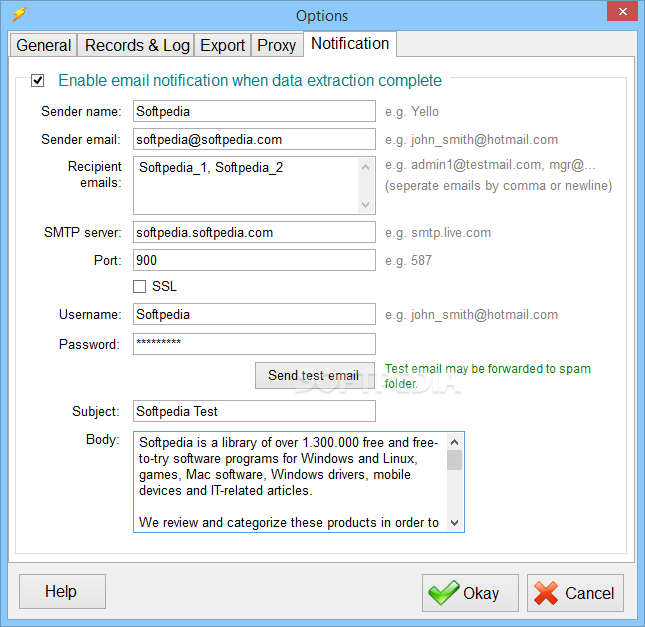645x627 pixels.
Task: Confirm settings with the Okay button
Action: [x=470, y=593]
